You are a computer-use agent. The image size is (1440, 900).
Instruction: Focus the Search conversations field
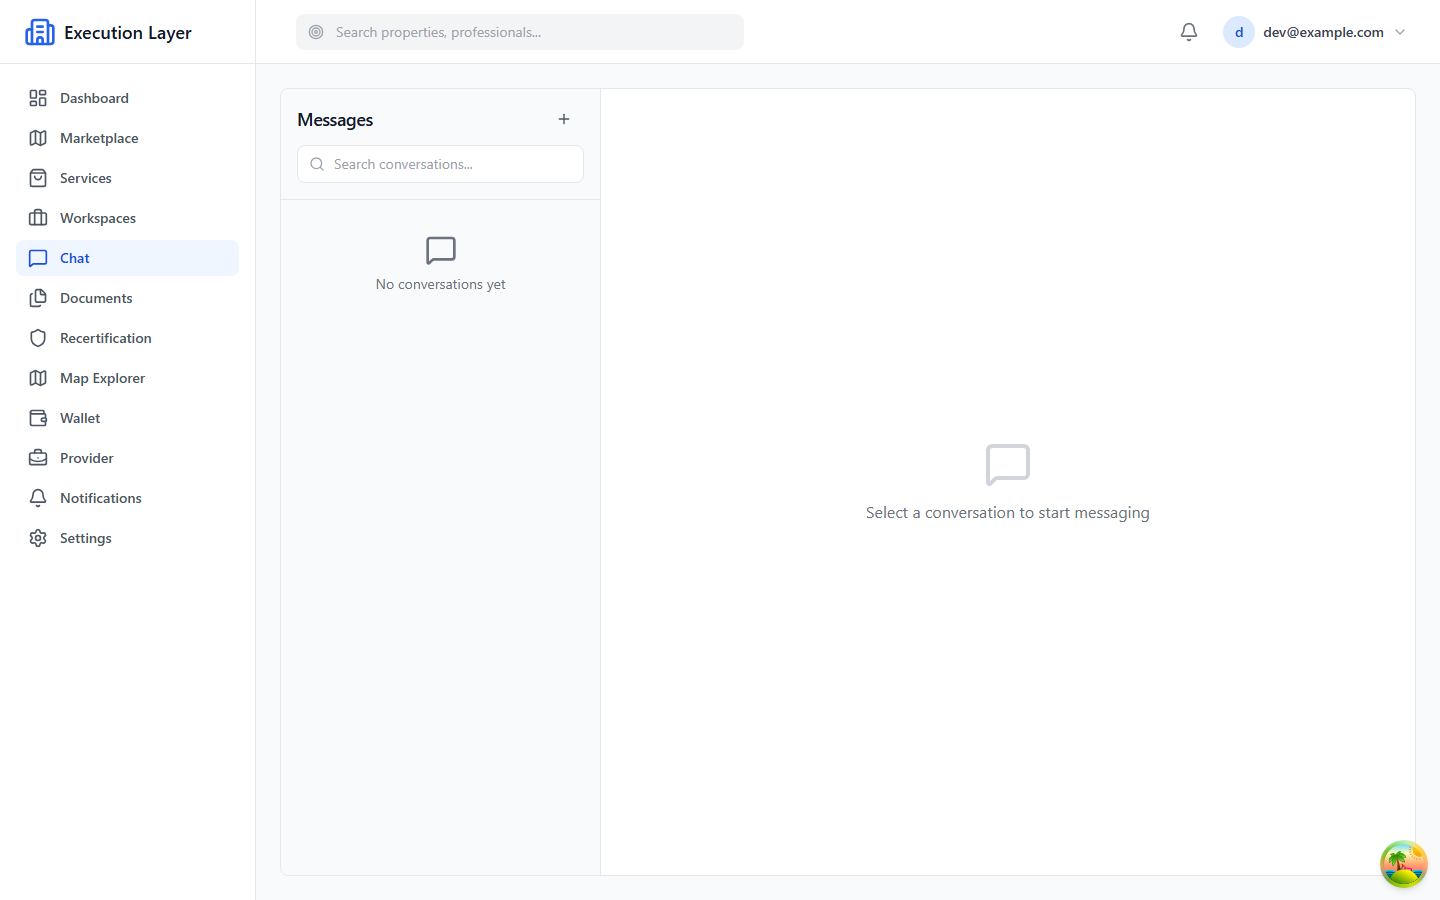(440, 164)
